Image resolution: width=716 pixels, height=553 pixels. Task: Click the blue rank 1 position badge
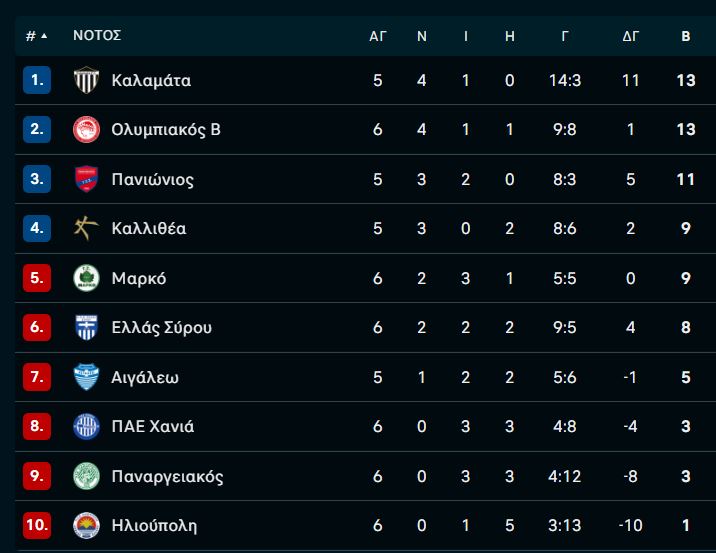click(x=37, y=80)
